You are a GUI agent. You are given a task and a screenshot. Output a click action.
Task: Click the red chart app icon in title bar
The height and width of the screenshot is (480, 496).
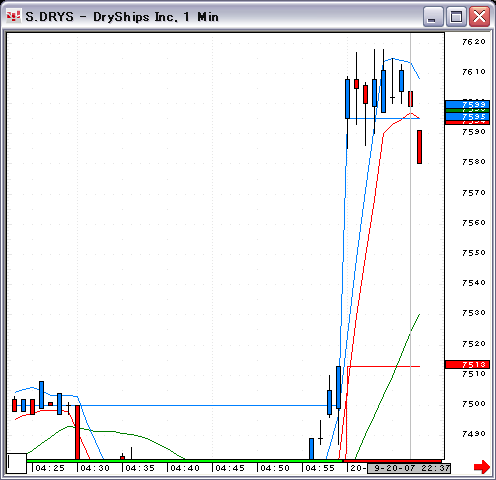pos(13,16)
